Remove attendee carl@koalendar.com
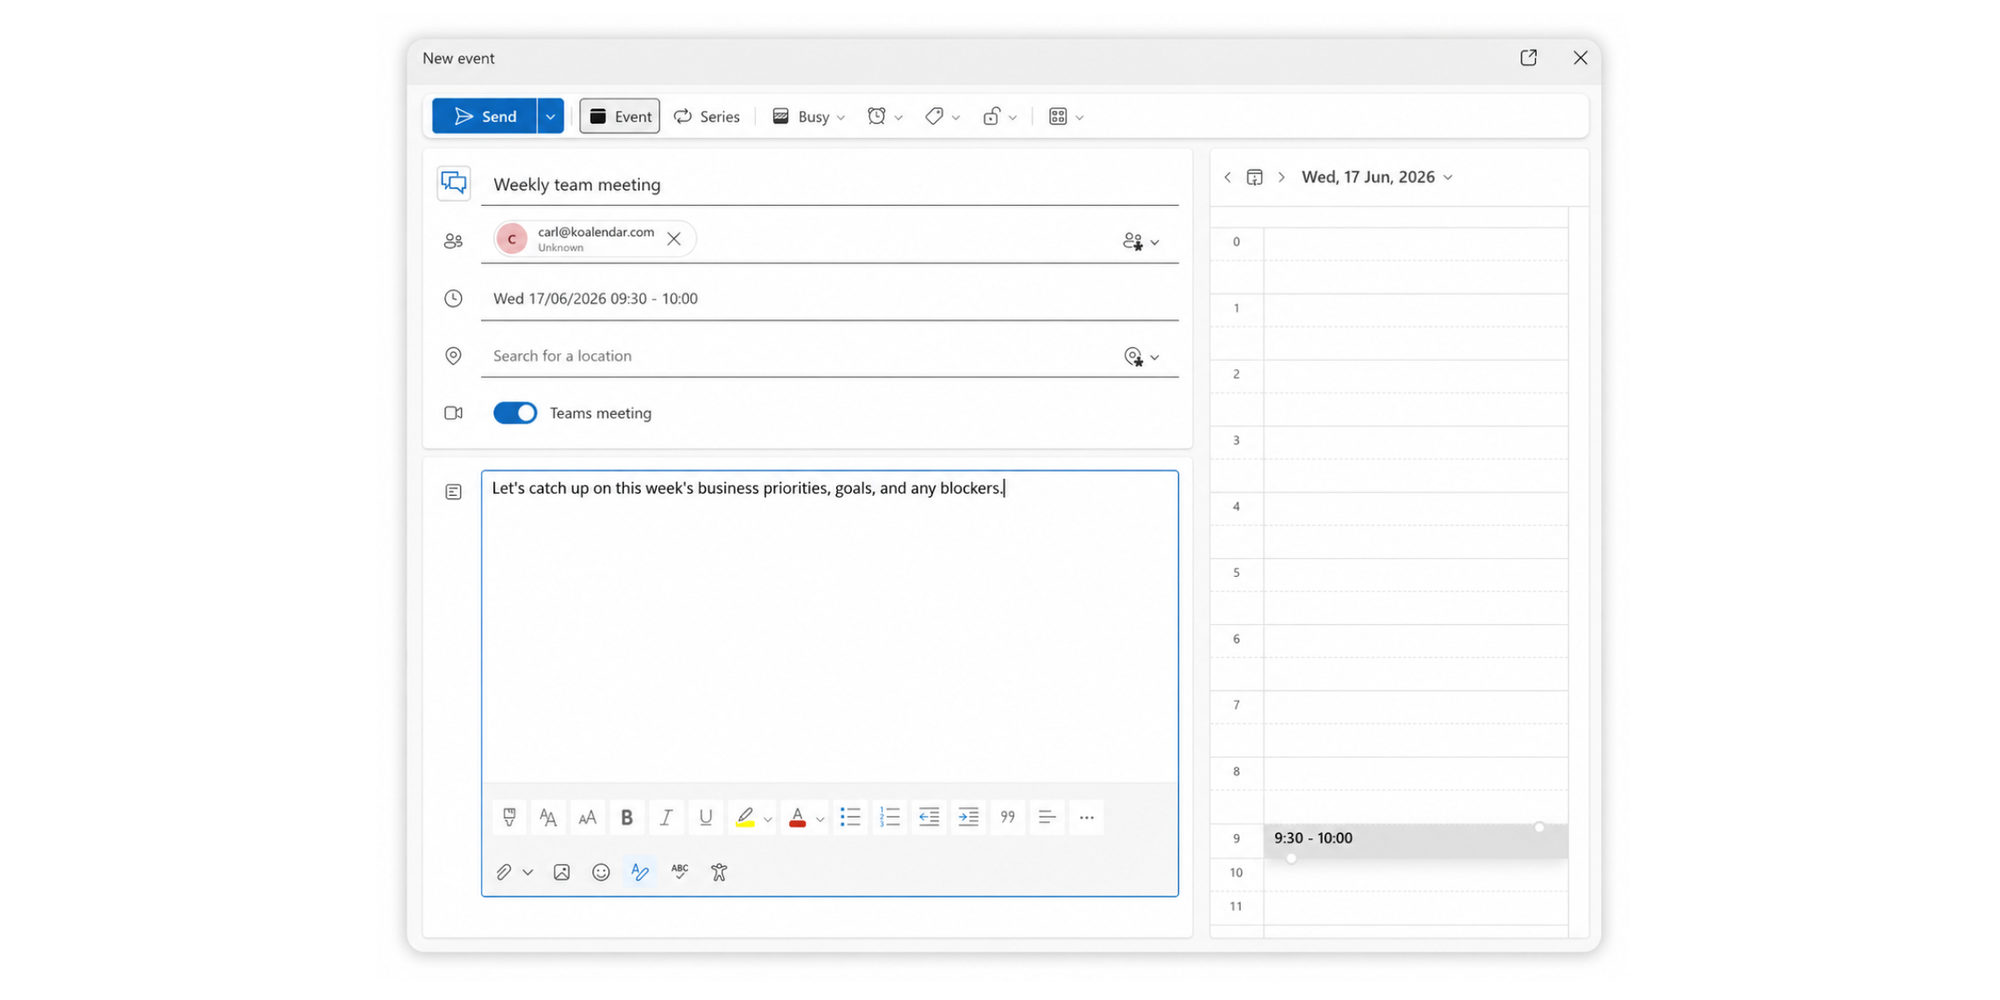2000x1000 pixels. [x=674, y=239]
